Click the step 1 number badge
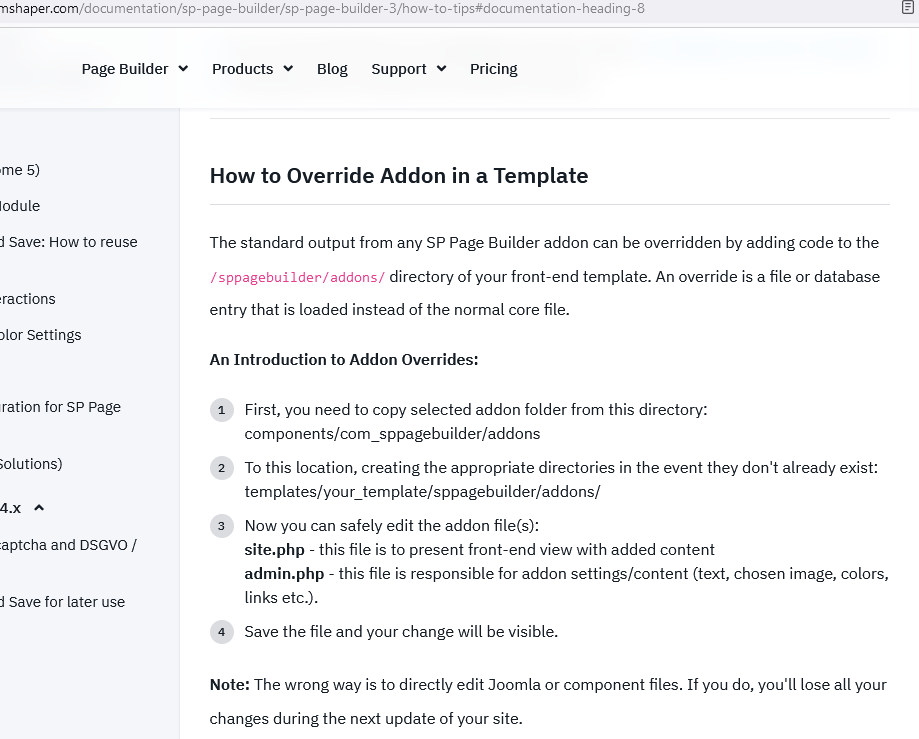 [x=221, y=411]
